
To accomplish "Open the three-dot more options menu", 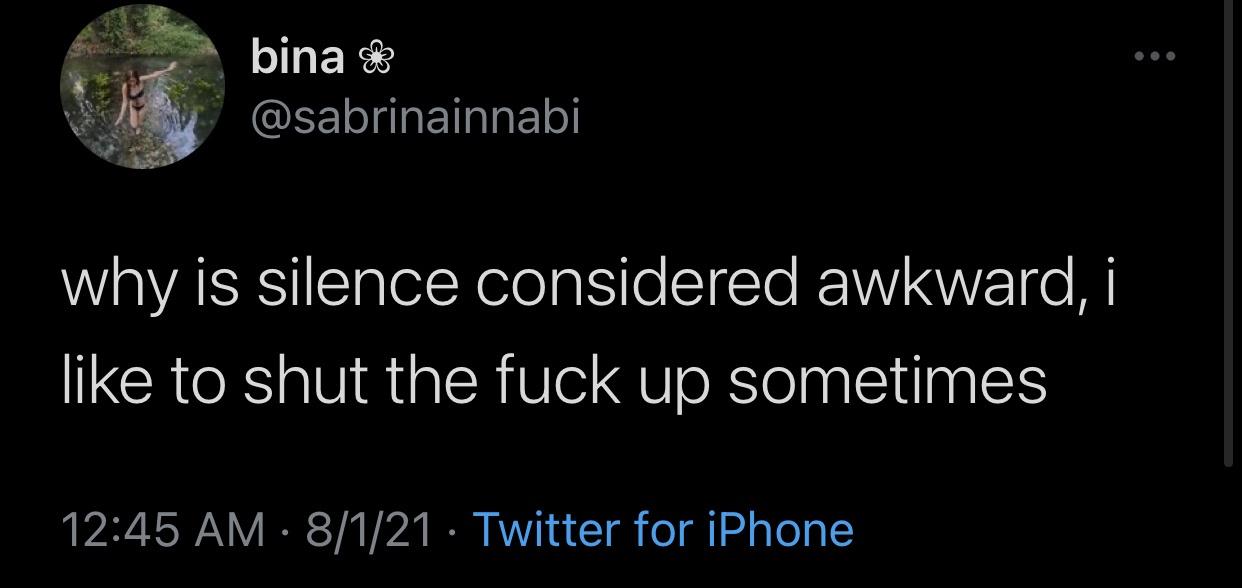I will point(1155,55).
